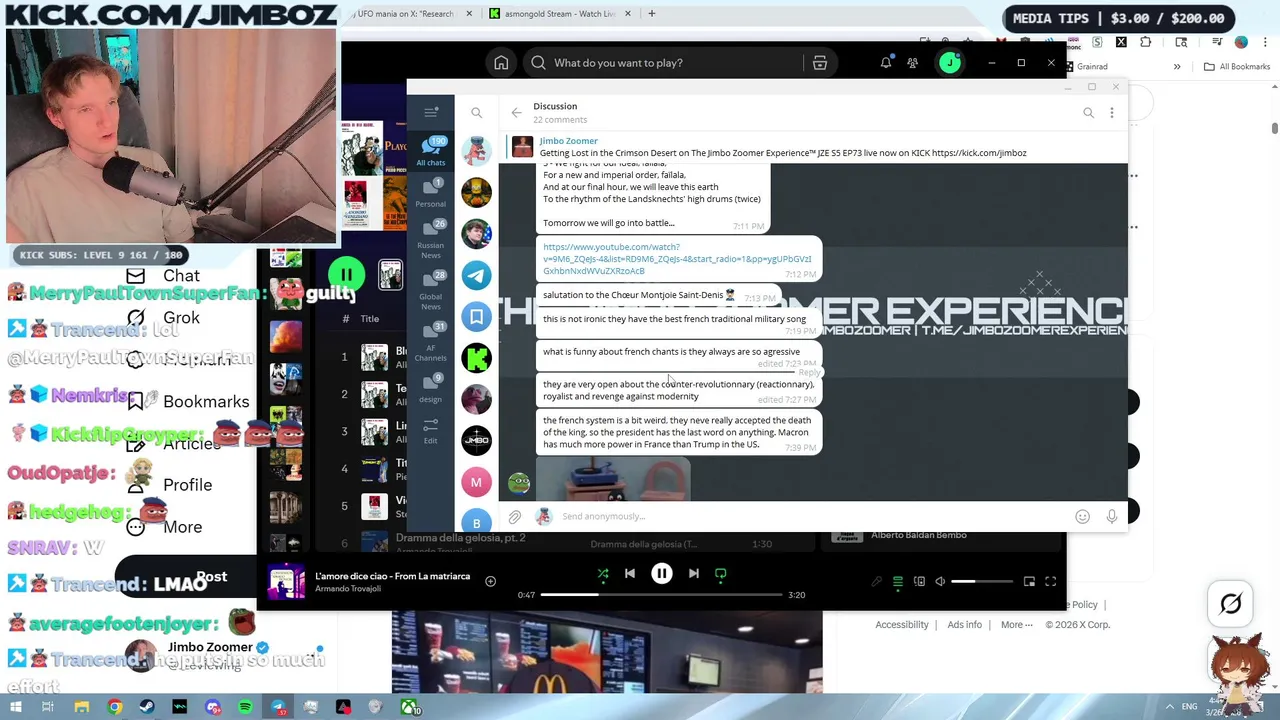Add L'amore dice ciao to Liked Songs

pyautogui.click(x=490, y=581)
